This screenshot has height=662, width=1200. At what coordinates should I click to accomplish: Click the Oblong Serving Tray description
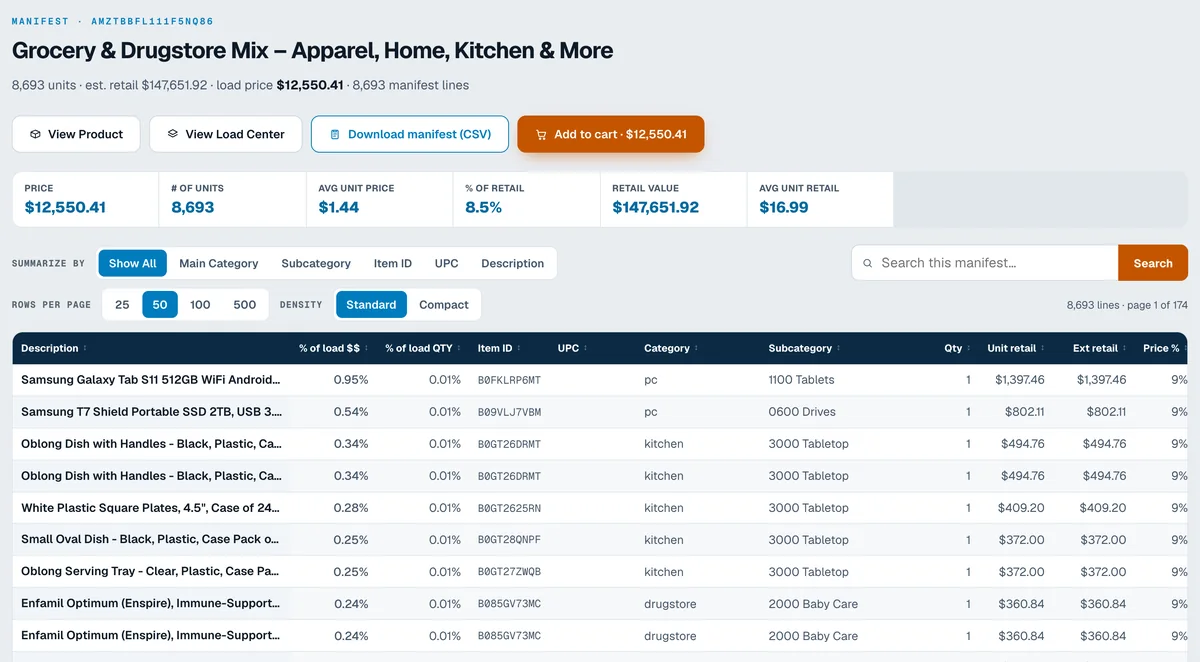[x=150, y=572]
